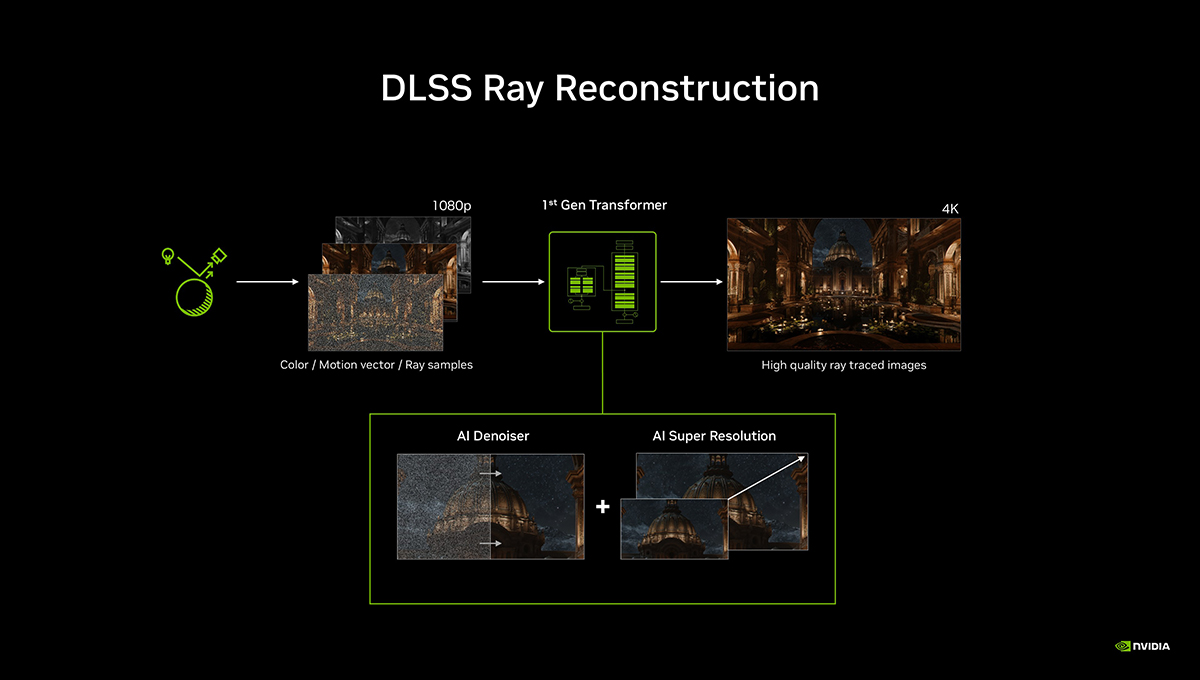The width and height of the screenshot is (1200, 680).
Task: Click the green light bulb icon
Action: click(x=167, y=256)
